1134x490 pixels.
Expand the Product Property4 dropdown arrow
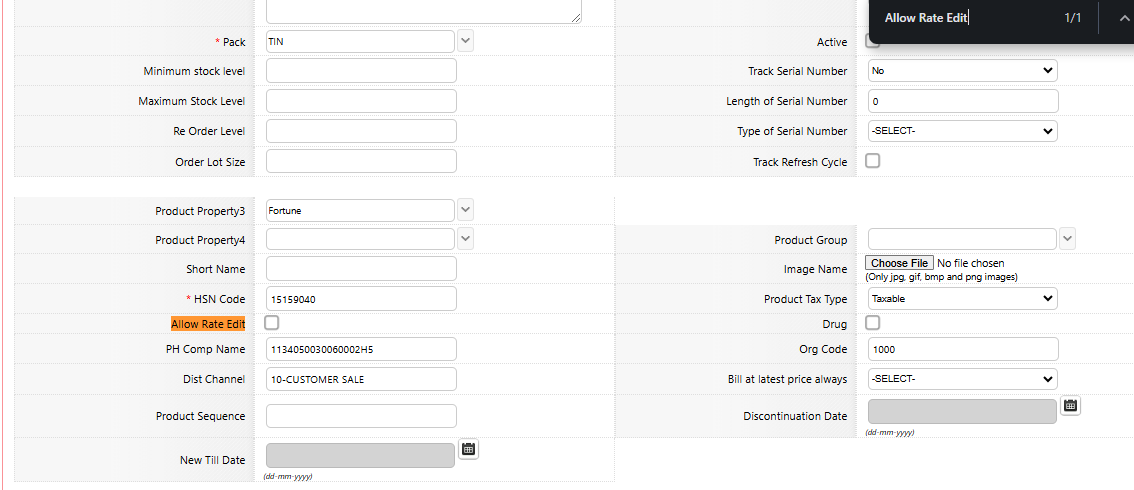(466, 238)
